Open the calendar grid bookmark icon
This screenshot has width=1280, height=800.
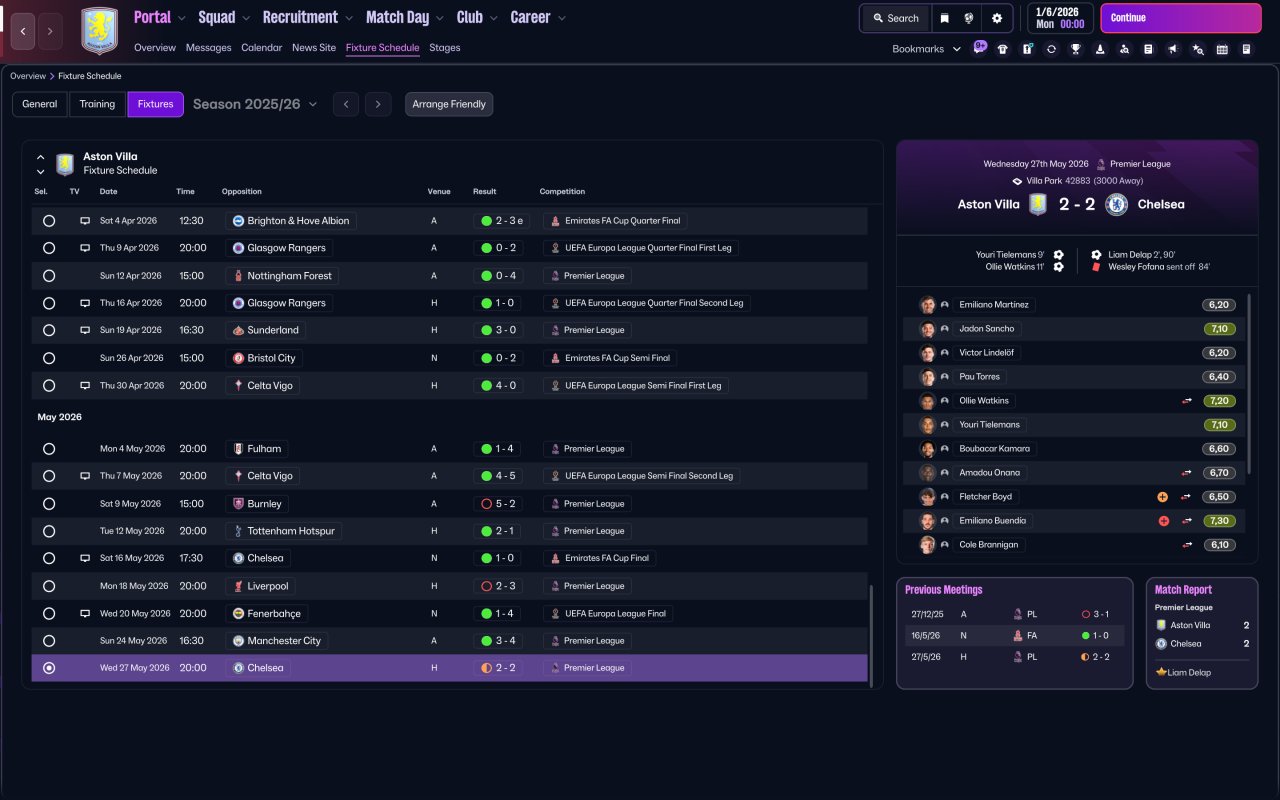pyautogui.click(x=1222, y=49)
